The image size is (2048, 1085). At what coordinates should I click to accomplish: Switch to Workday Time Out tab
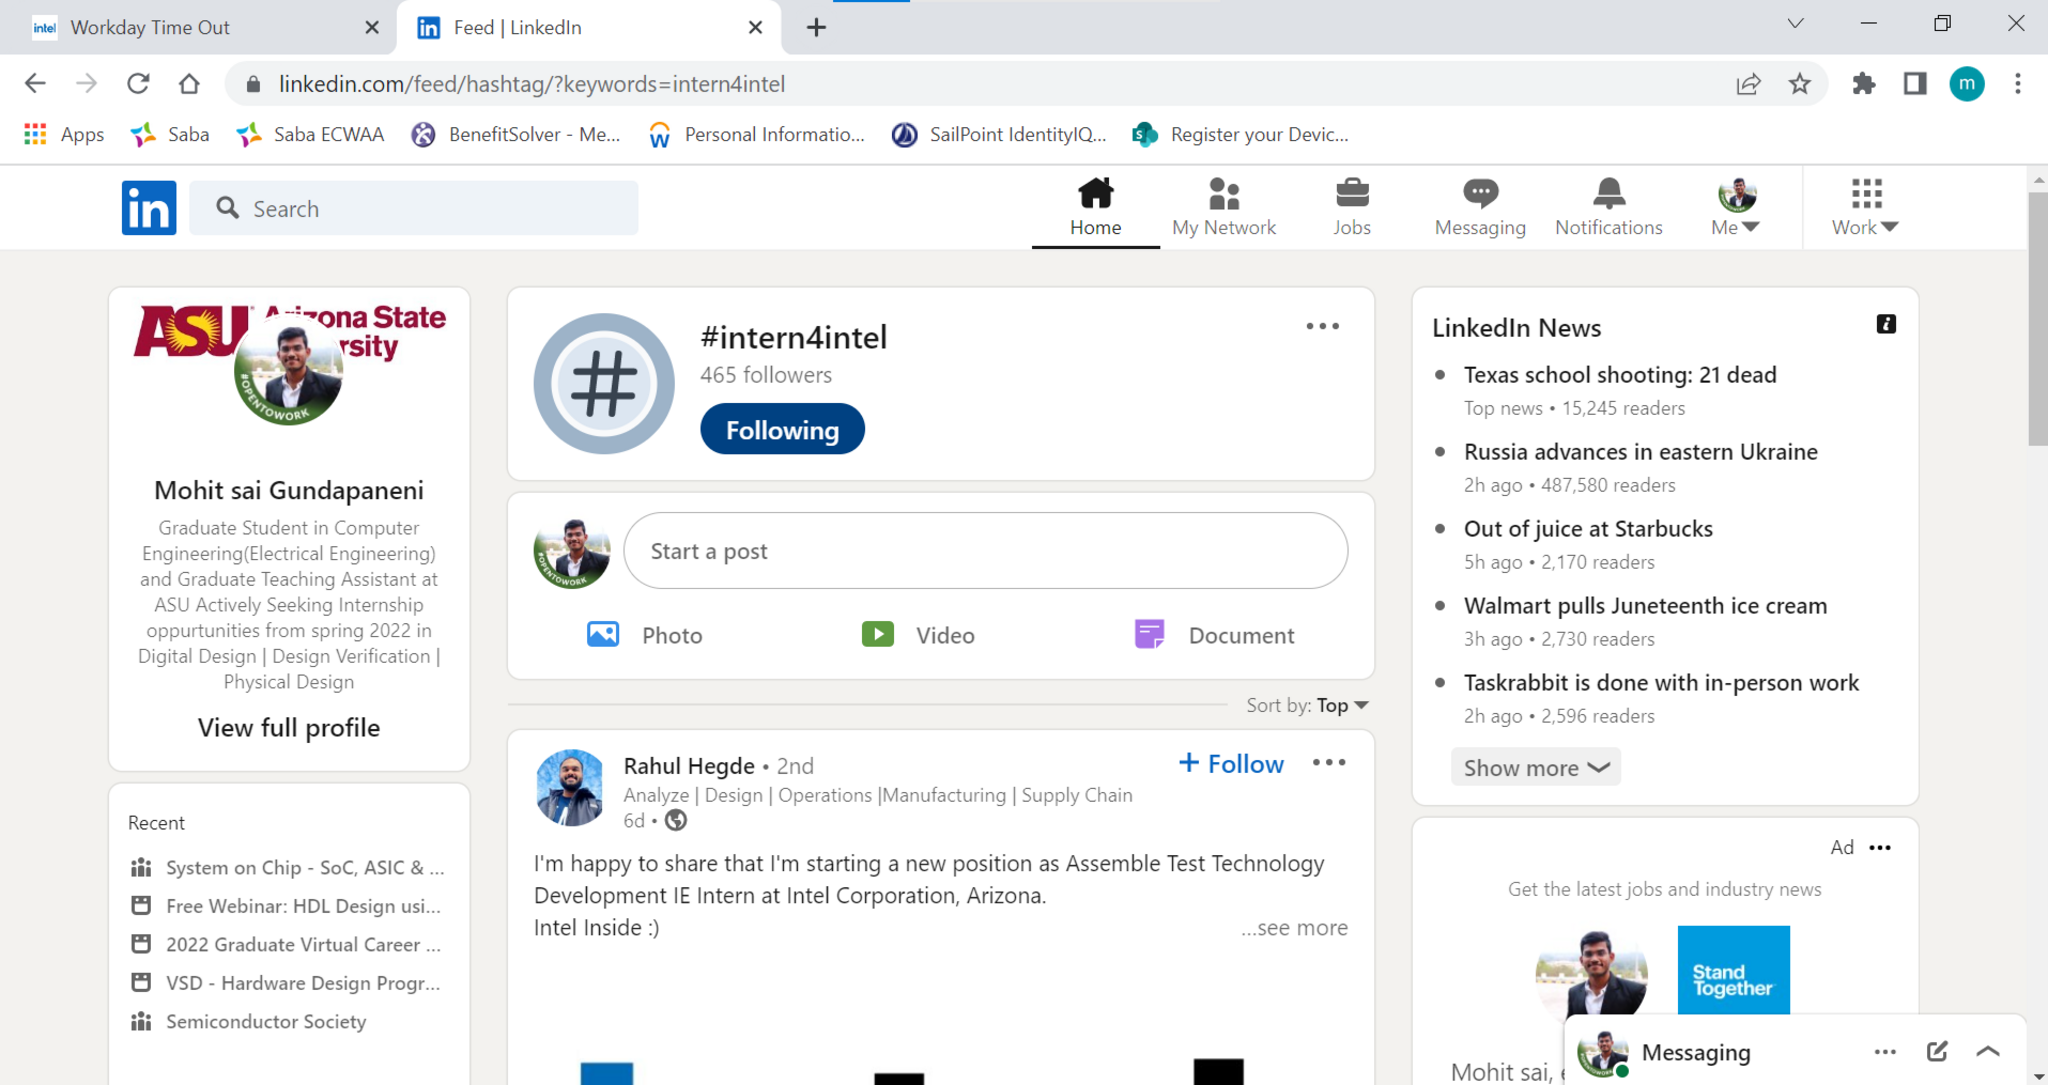click(150, 27)
